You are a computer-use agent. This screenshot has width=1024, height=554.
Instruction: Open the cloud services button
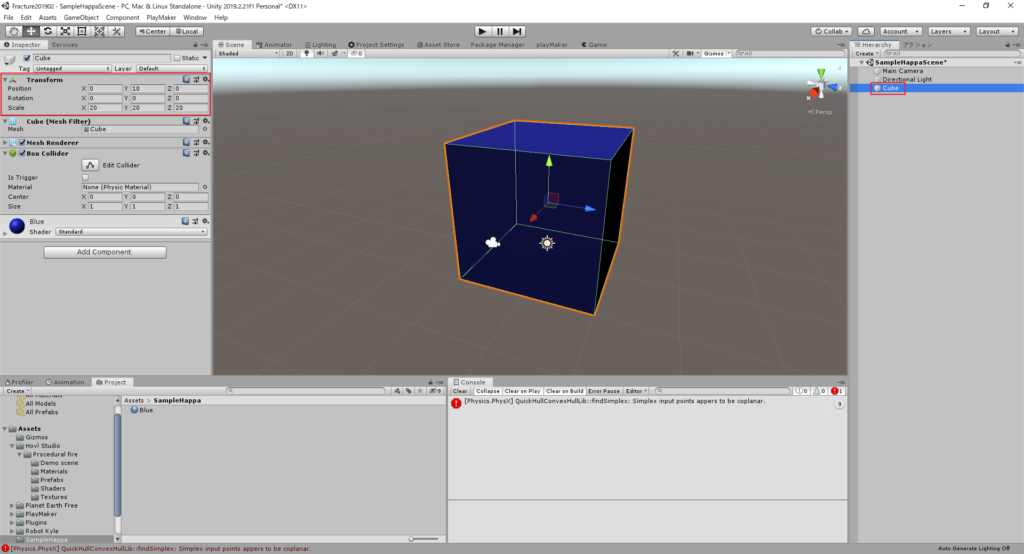tap(866, 31)
